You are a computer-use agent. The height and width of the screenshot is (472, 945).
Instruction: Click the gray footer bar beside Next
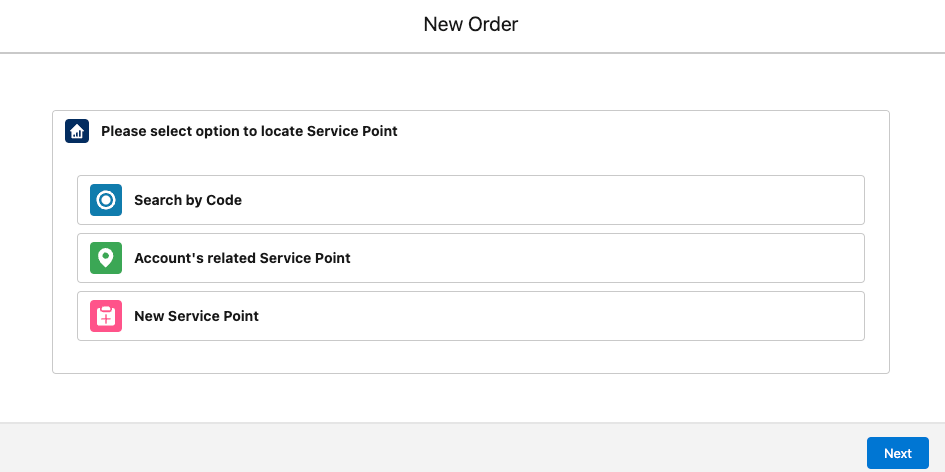pos(422,448)
